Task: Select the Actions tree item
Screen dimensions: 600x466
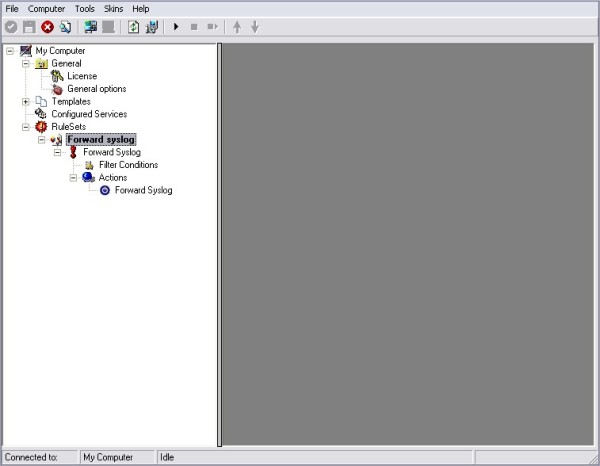Action: pyautogui.click(x=112, y=178)
